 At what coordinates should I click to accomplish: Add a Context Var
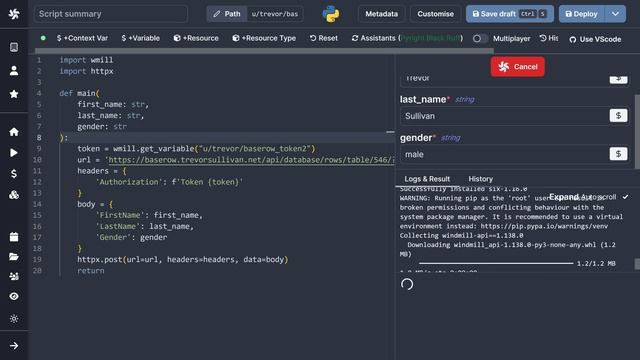(x=82, y=38)
